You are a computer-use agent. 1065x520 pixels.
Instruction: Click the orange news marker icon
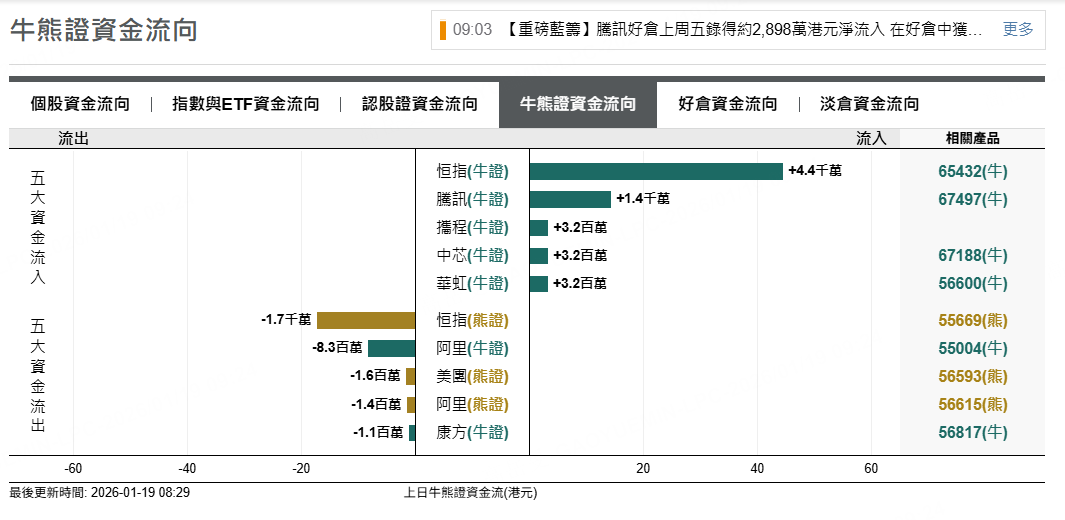443,30
